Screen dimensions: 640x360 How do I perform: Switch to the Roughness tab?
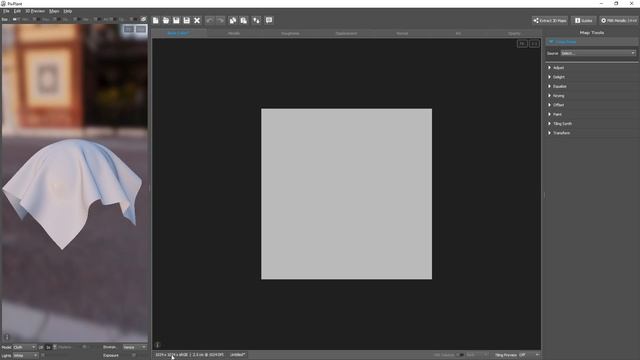point(290,33)
